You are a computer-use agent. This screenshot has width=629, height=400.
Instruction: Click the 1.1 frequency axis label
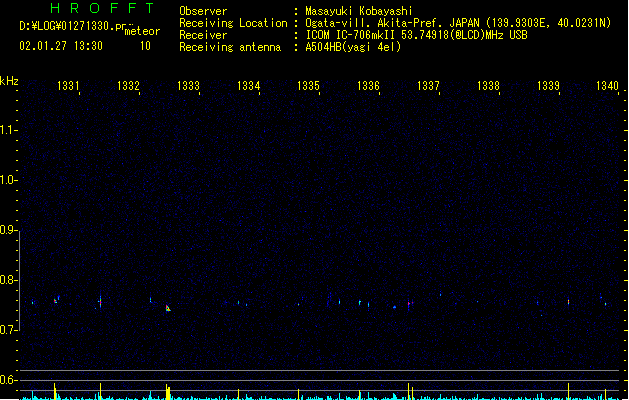(8, 130)
